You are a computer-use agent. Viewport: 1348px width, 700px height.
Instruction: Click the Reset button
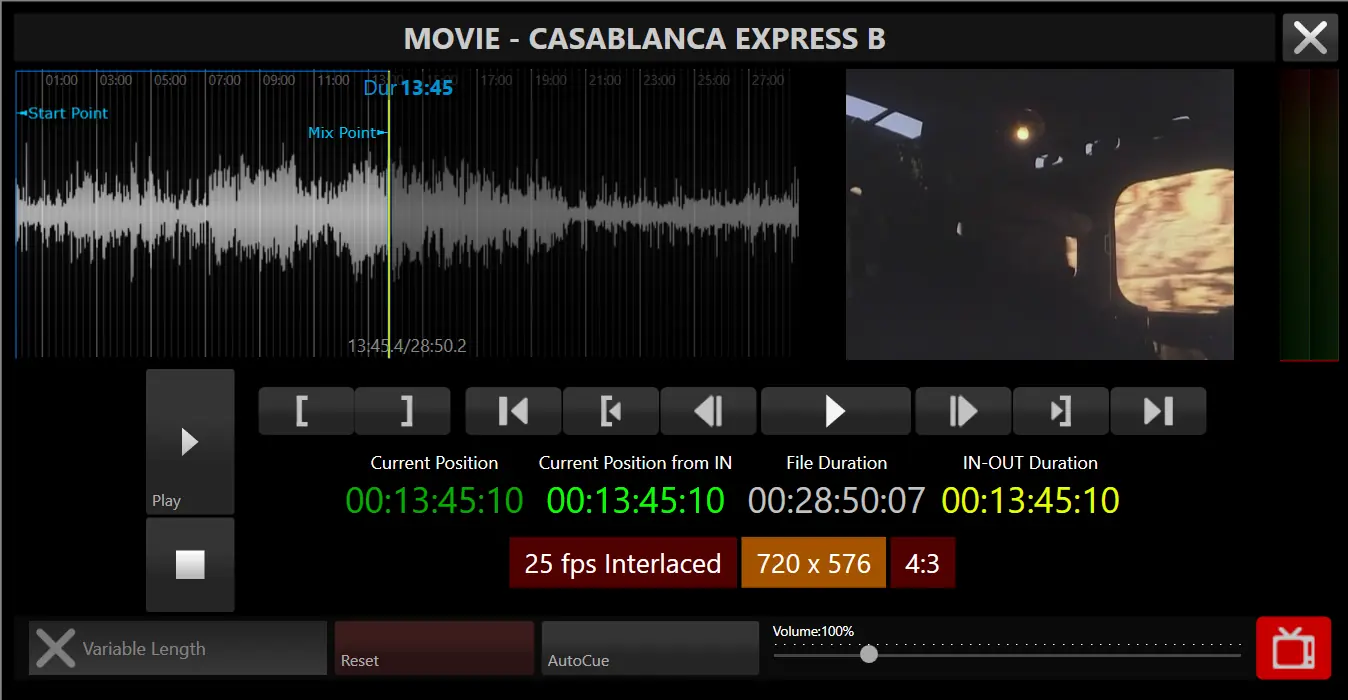(x=434, y=648)
